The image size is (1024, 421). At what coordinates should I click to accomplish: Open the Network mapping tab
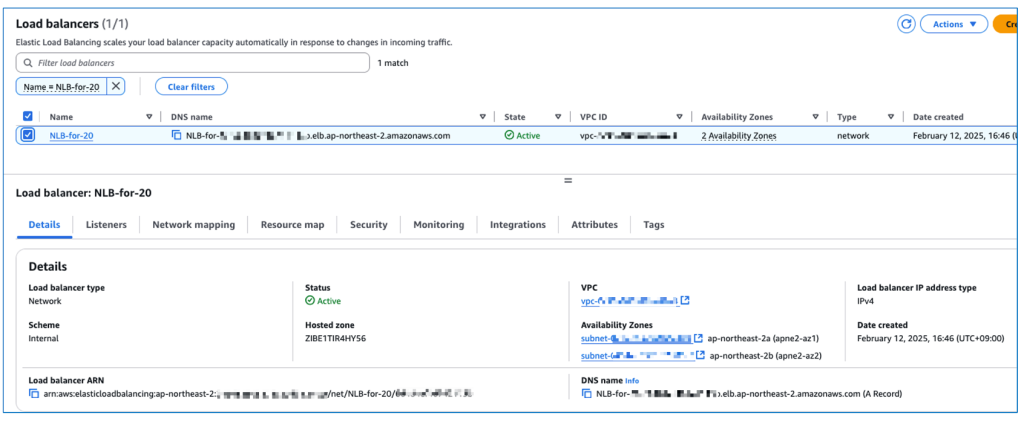[x=193, y=225]
